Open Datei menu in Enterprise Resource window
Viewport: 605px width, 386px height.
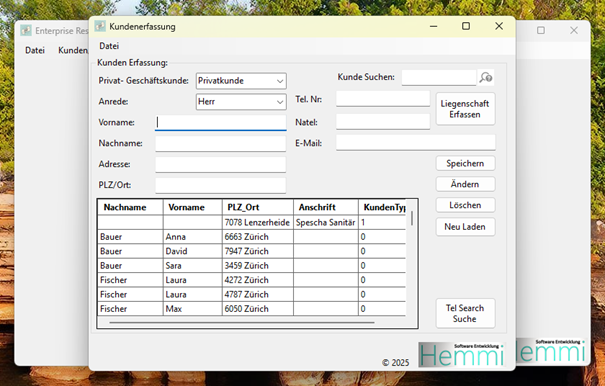coord(35,50)
